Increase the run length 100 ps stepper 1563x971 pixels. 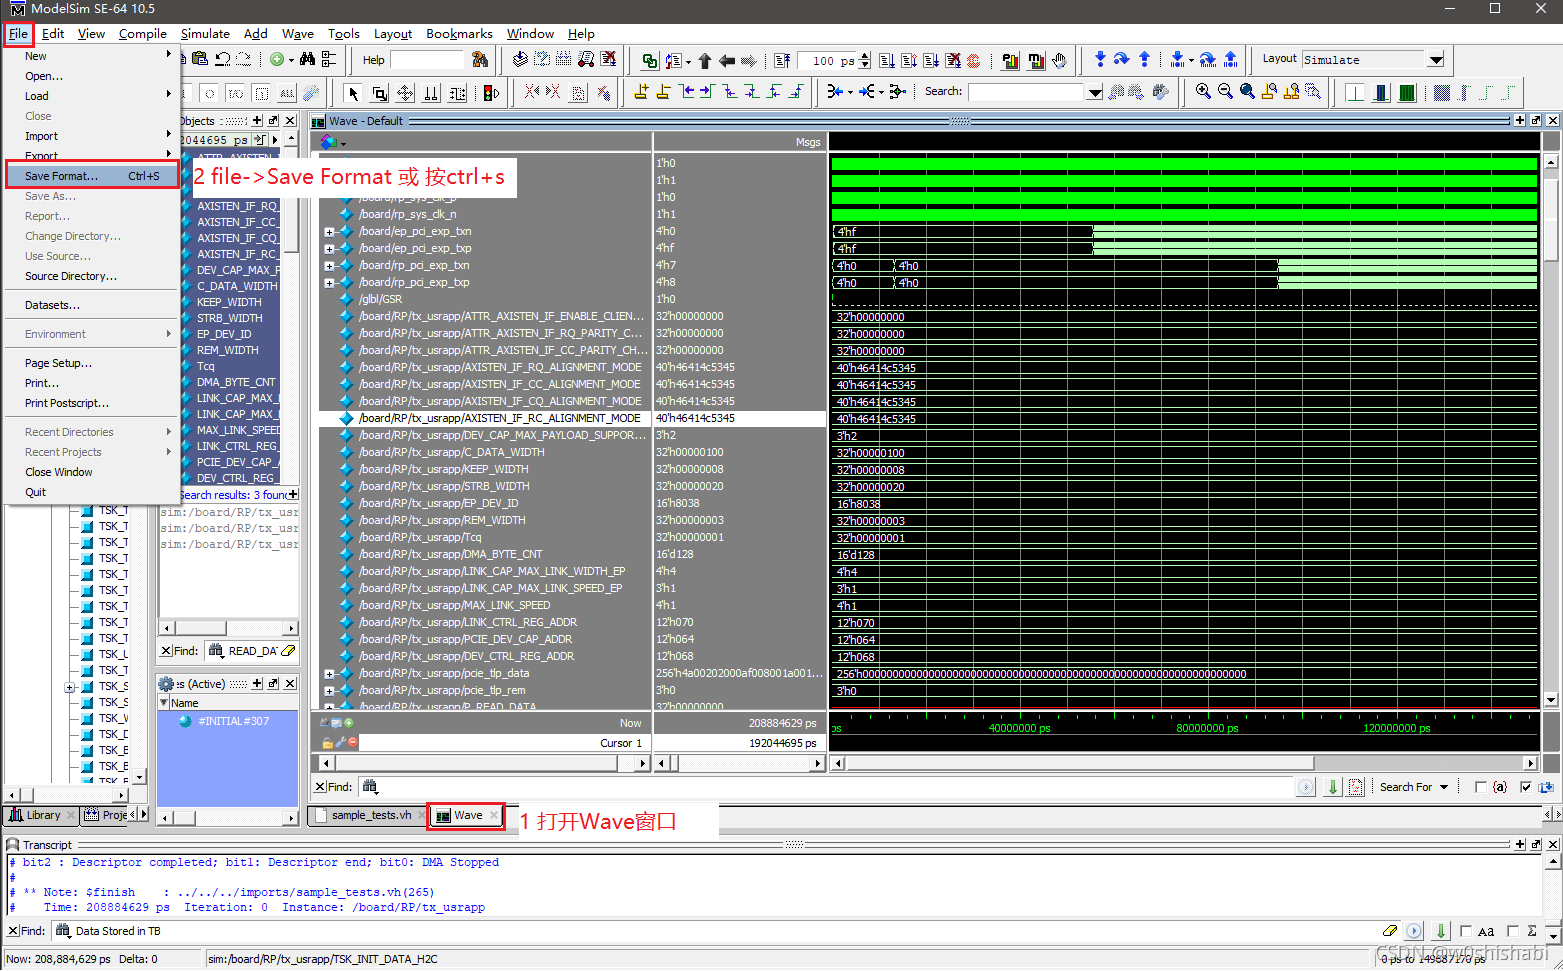[865, 56]
